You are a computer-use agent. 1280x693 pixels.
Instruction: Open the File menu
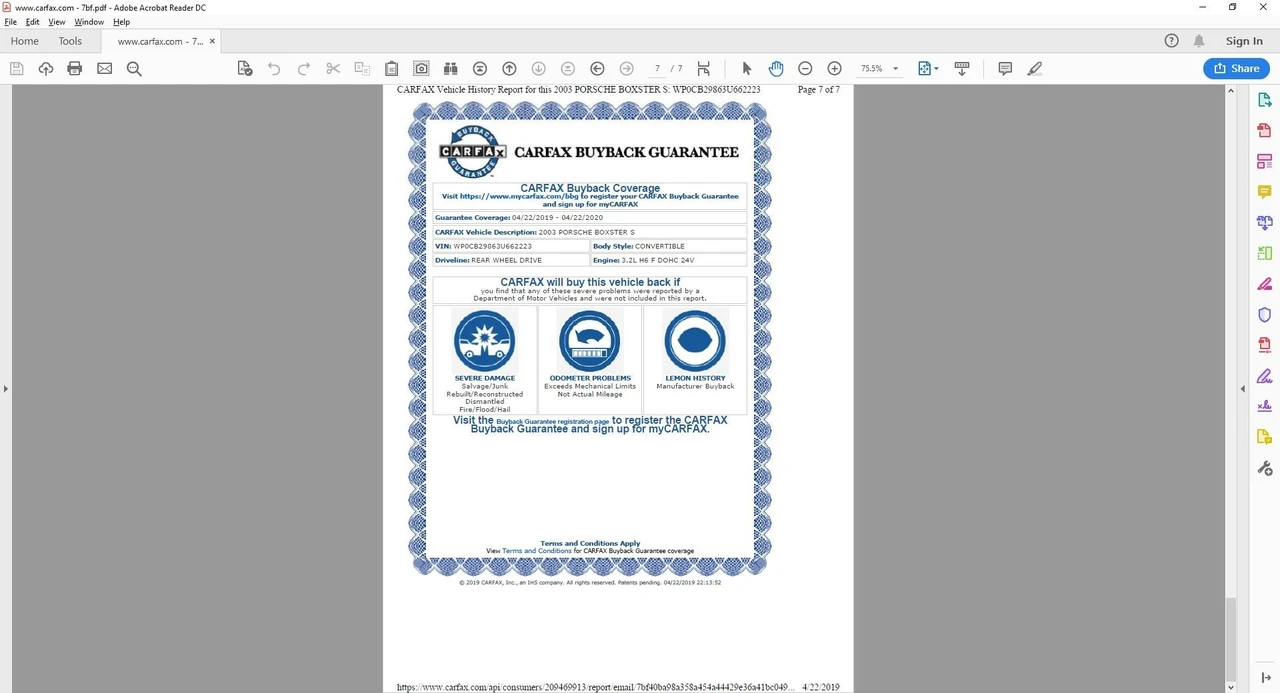(x=11, y=22)
